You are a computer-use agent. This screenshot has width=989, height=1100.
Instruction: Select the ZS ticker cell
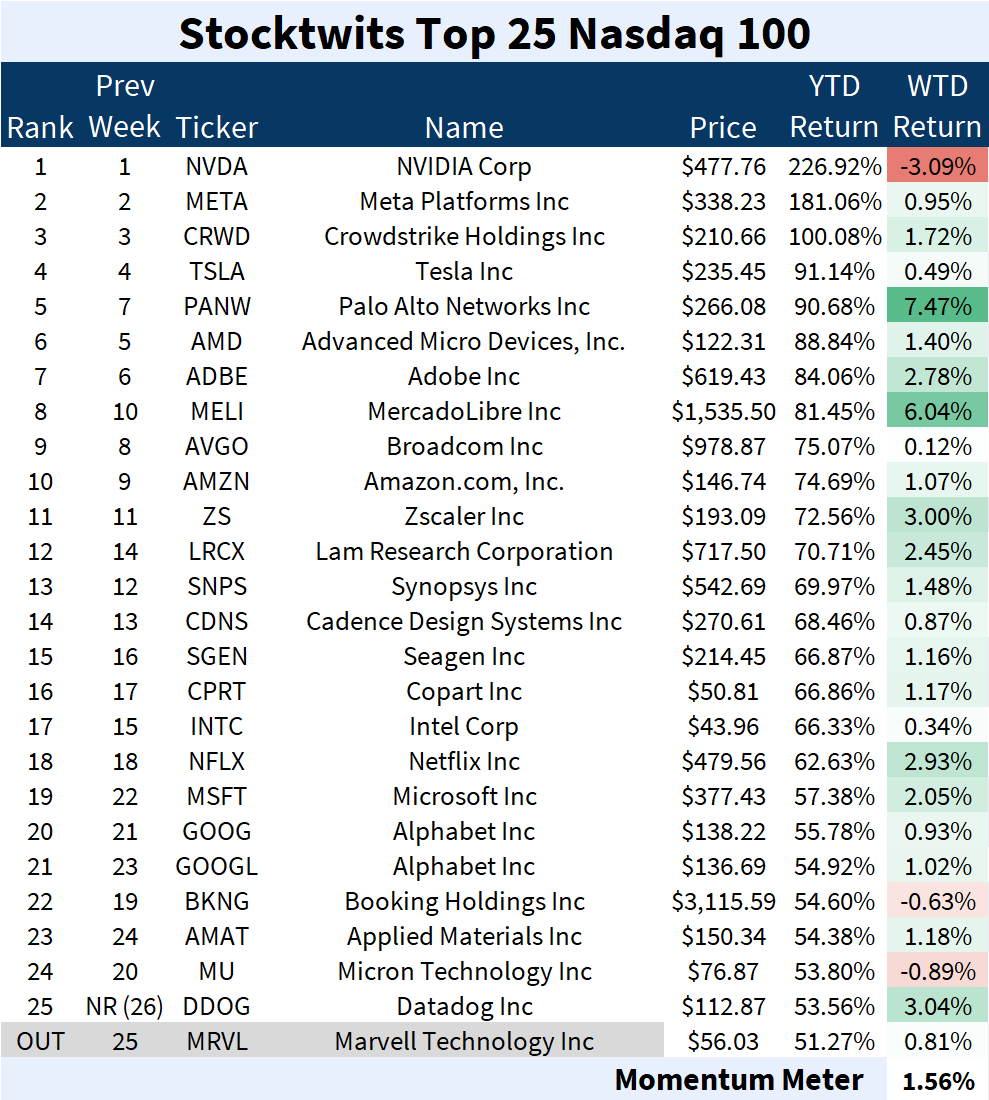coord(217,517)
